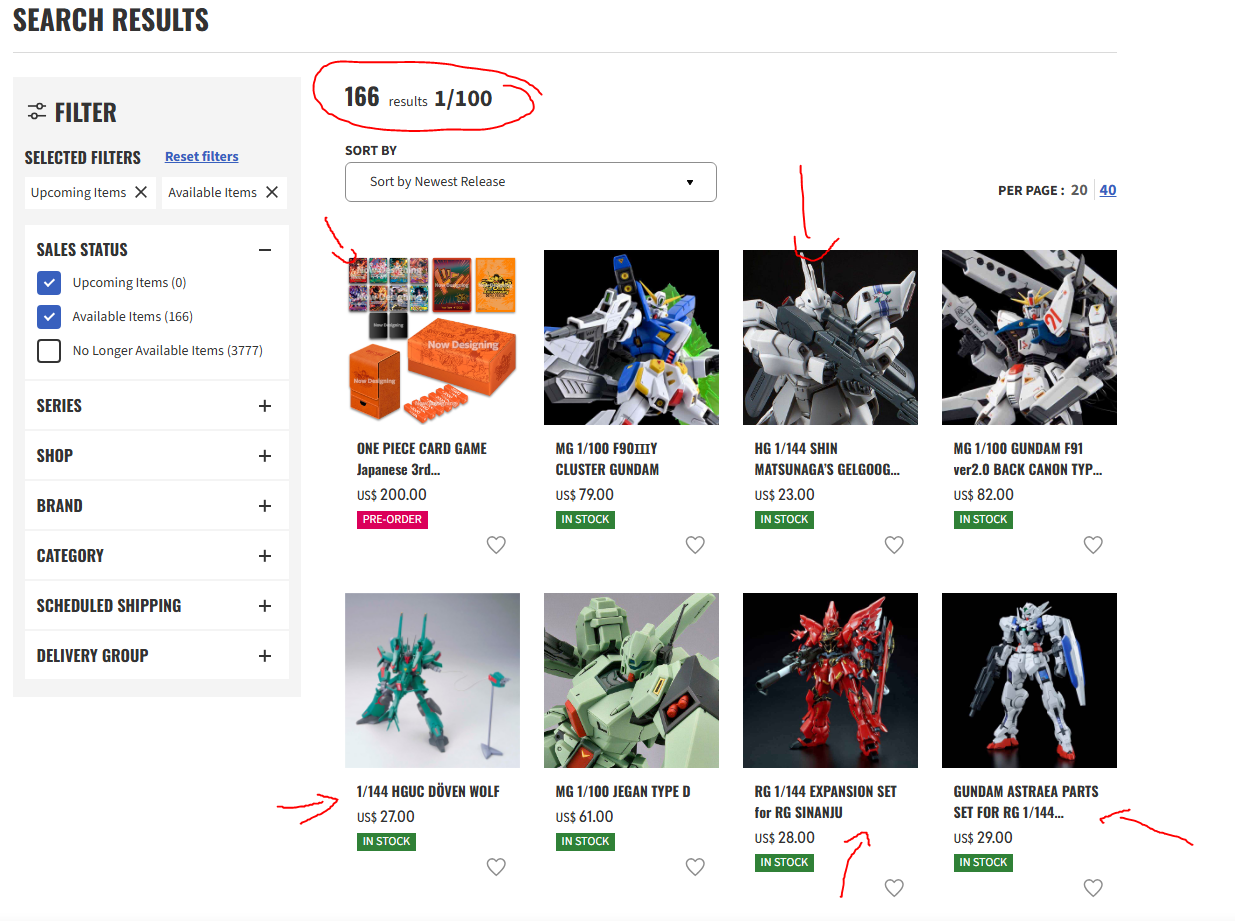Screen dimensions: 1235x921
Task: Click the Reset filters link
Action: [202, 157]
